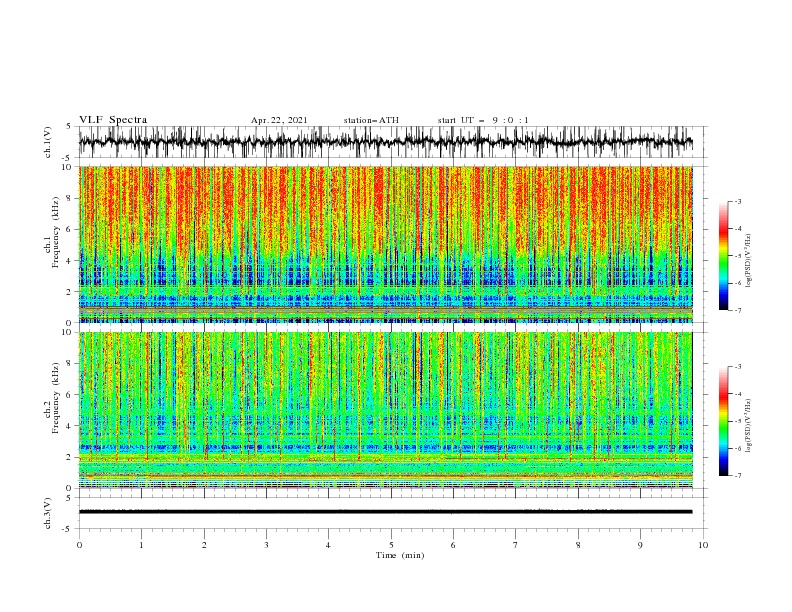Click the ch.2 spectrogram color scale bar
The image size is (792, 612).
pyautogui.click(x=723, y=421)
